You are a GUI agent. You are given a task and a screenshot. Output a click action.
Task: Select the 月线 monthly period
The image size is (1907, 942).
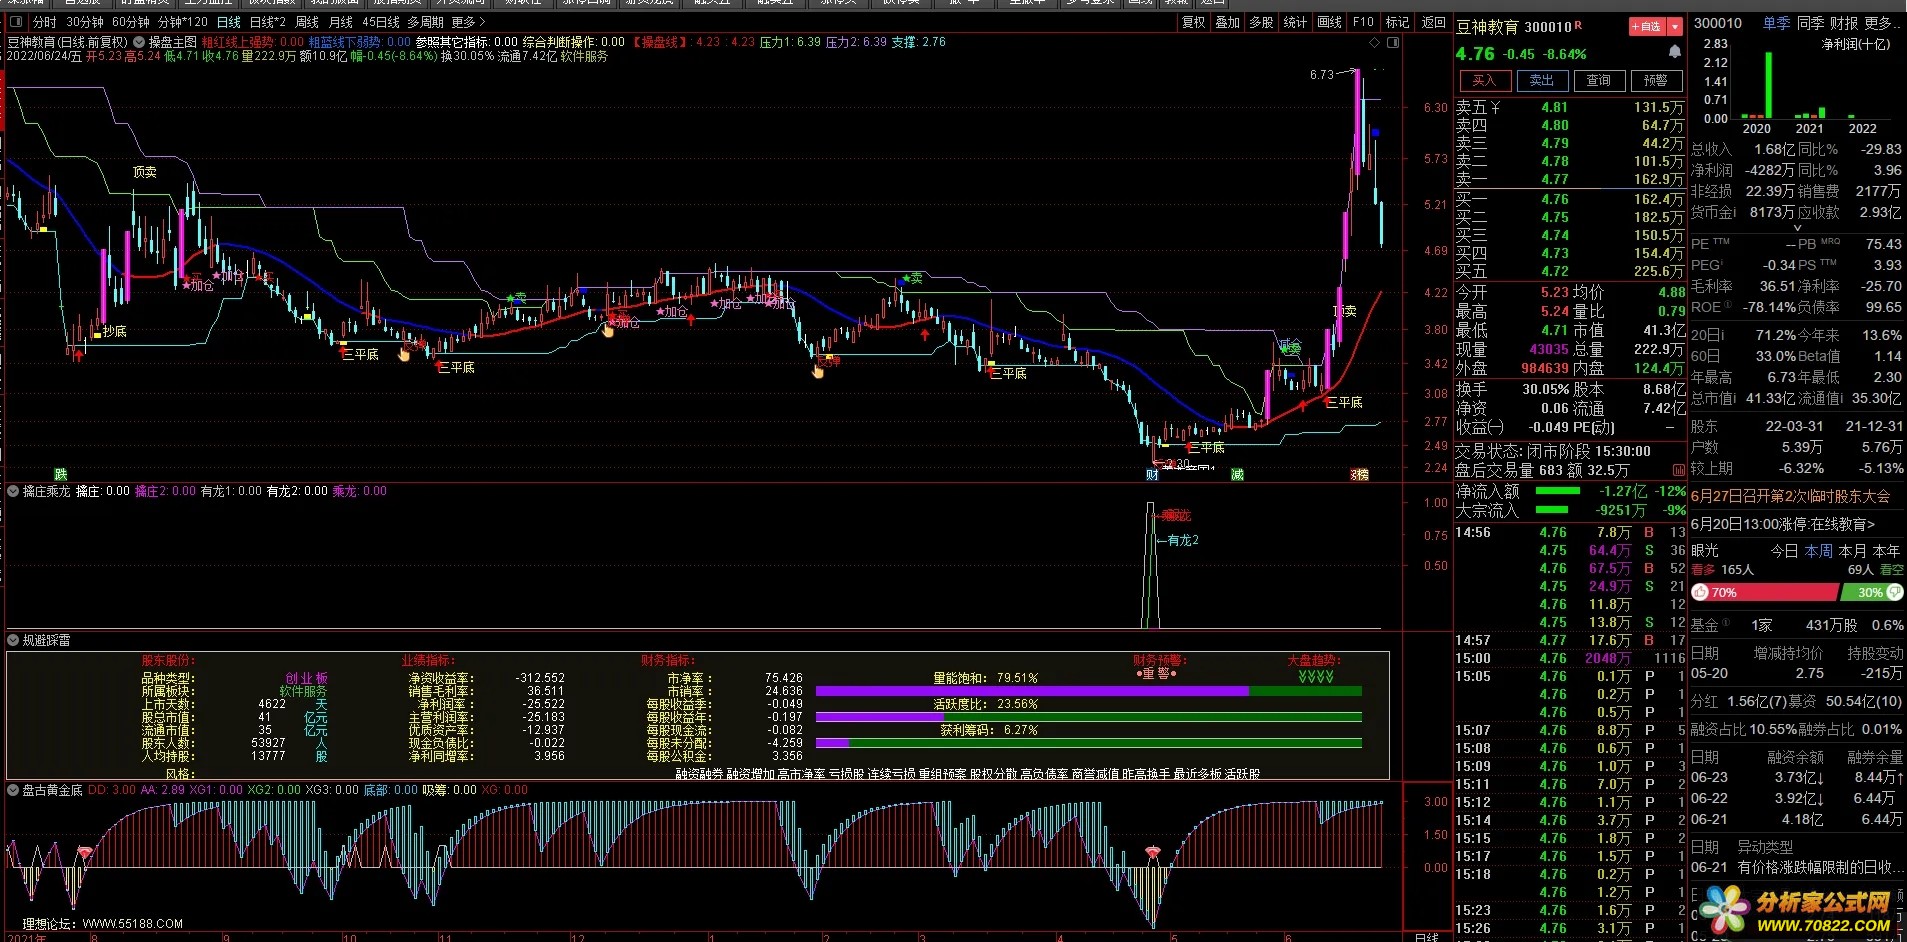pyautogui.click(x=341, y=22)
